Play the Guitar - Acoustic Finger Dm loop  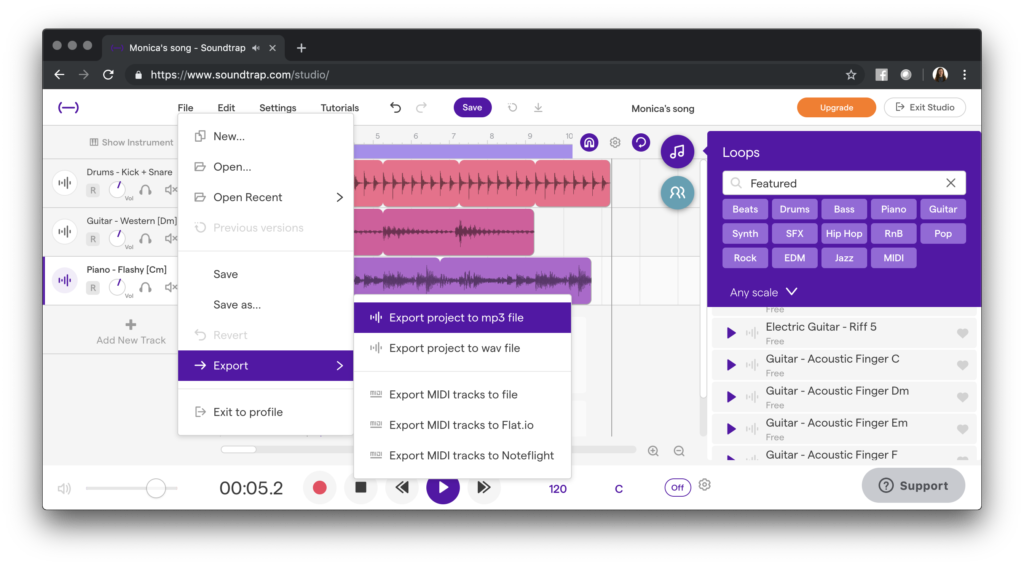click(x=731, y=397)
